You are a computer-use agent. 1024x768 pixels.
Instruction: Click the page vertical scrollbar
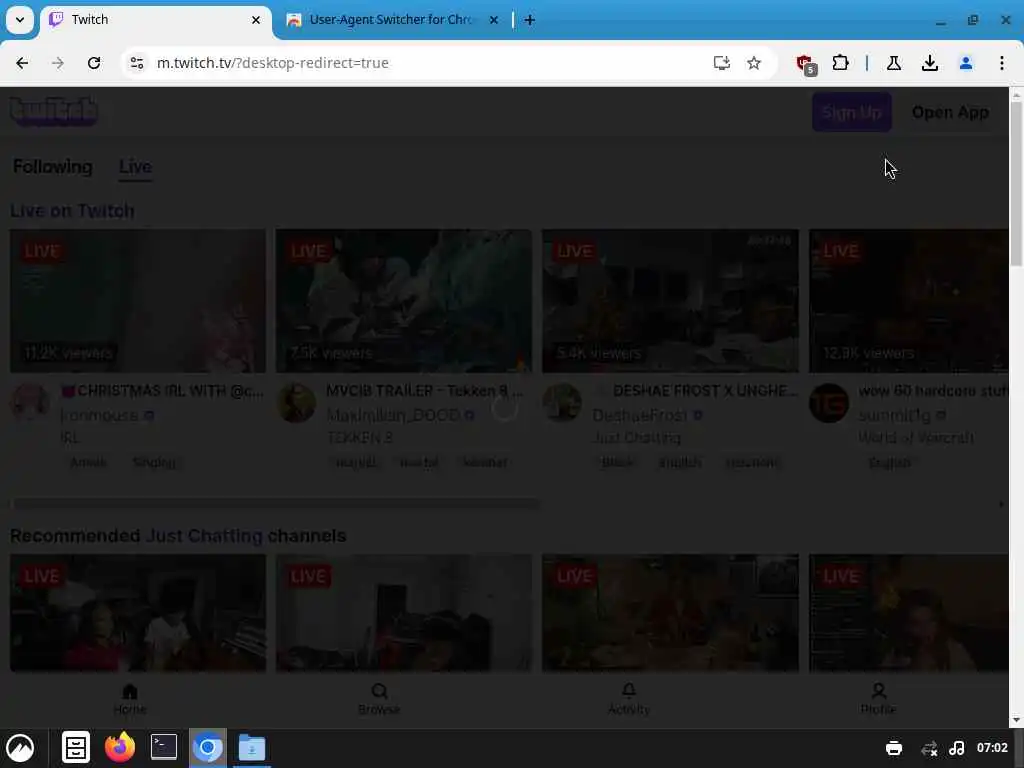1017,183
